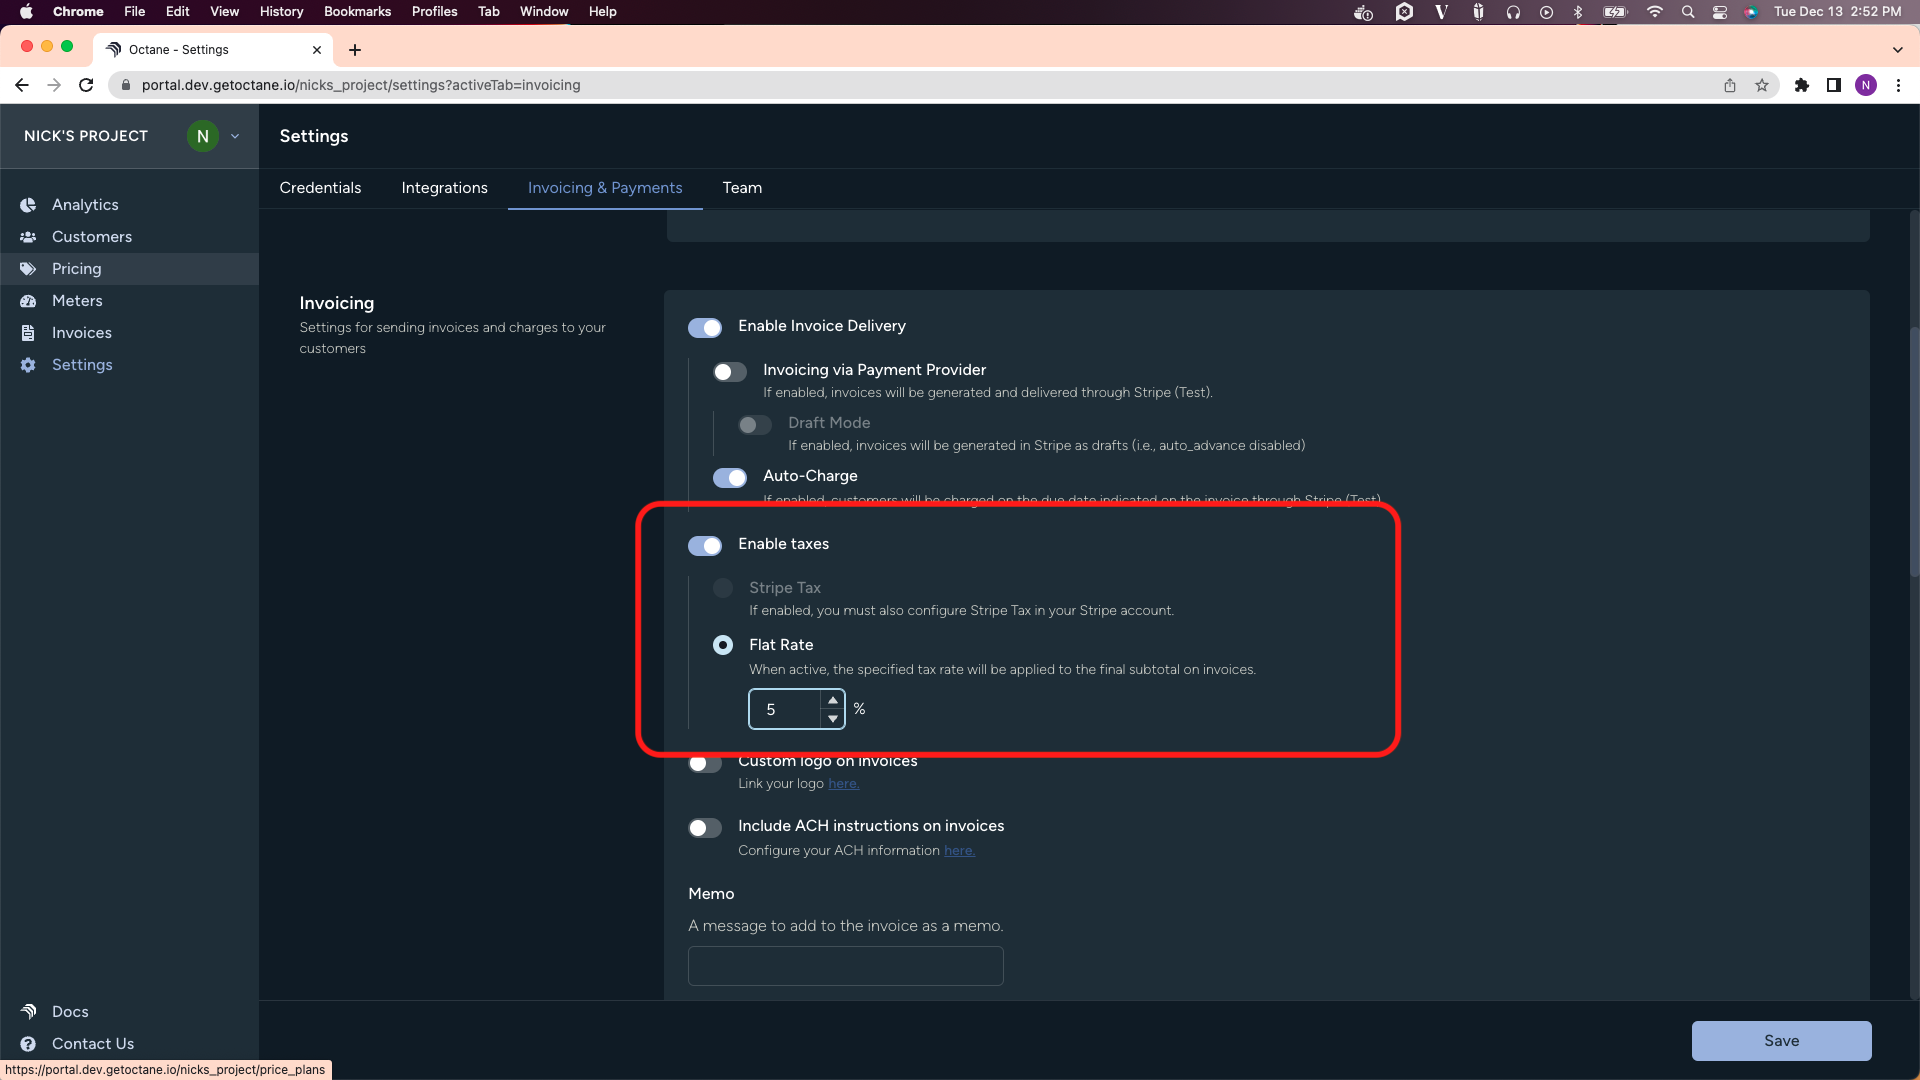This screenshot has width=1920, height=1080.
Task: Disable the Auto-Charge toggle
Action: (x=730, y=478)
